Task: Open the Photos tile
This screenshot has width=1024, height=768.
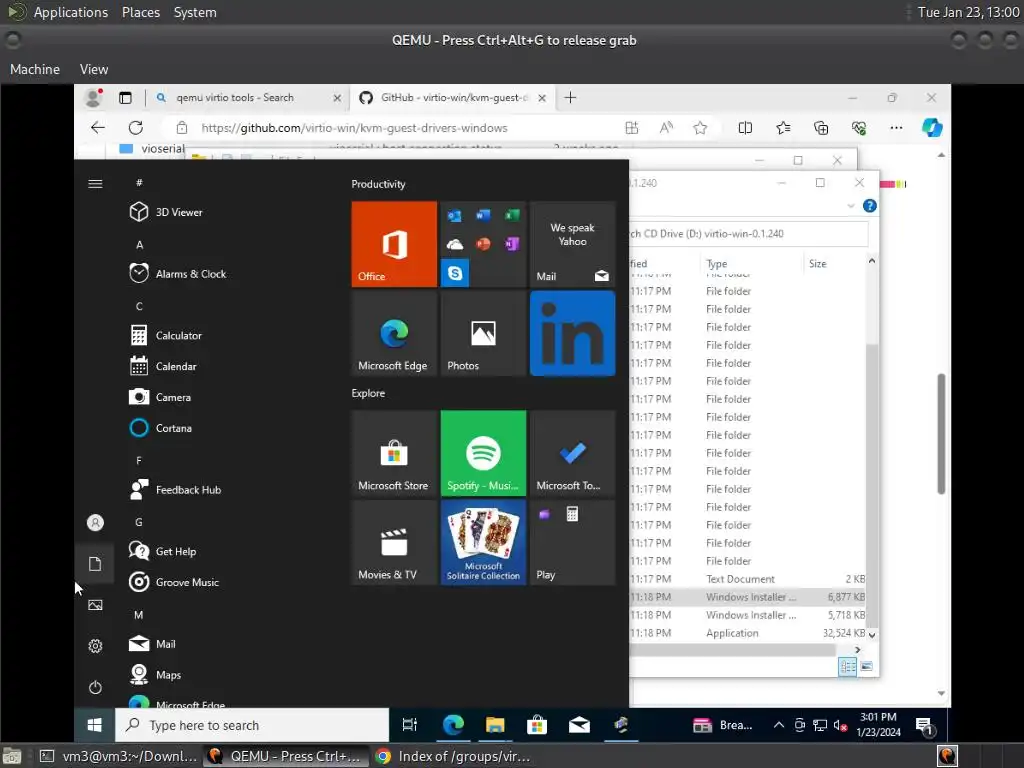Action: (x=483, y=334)
